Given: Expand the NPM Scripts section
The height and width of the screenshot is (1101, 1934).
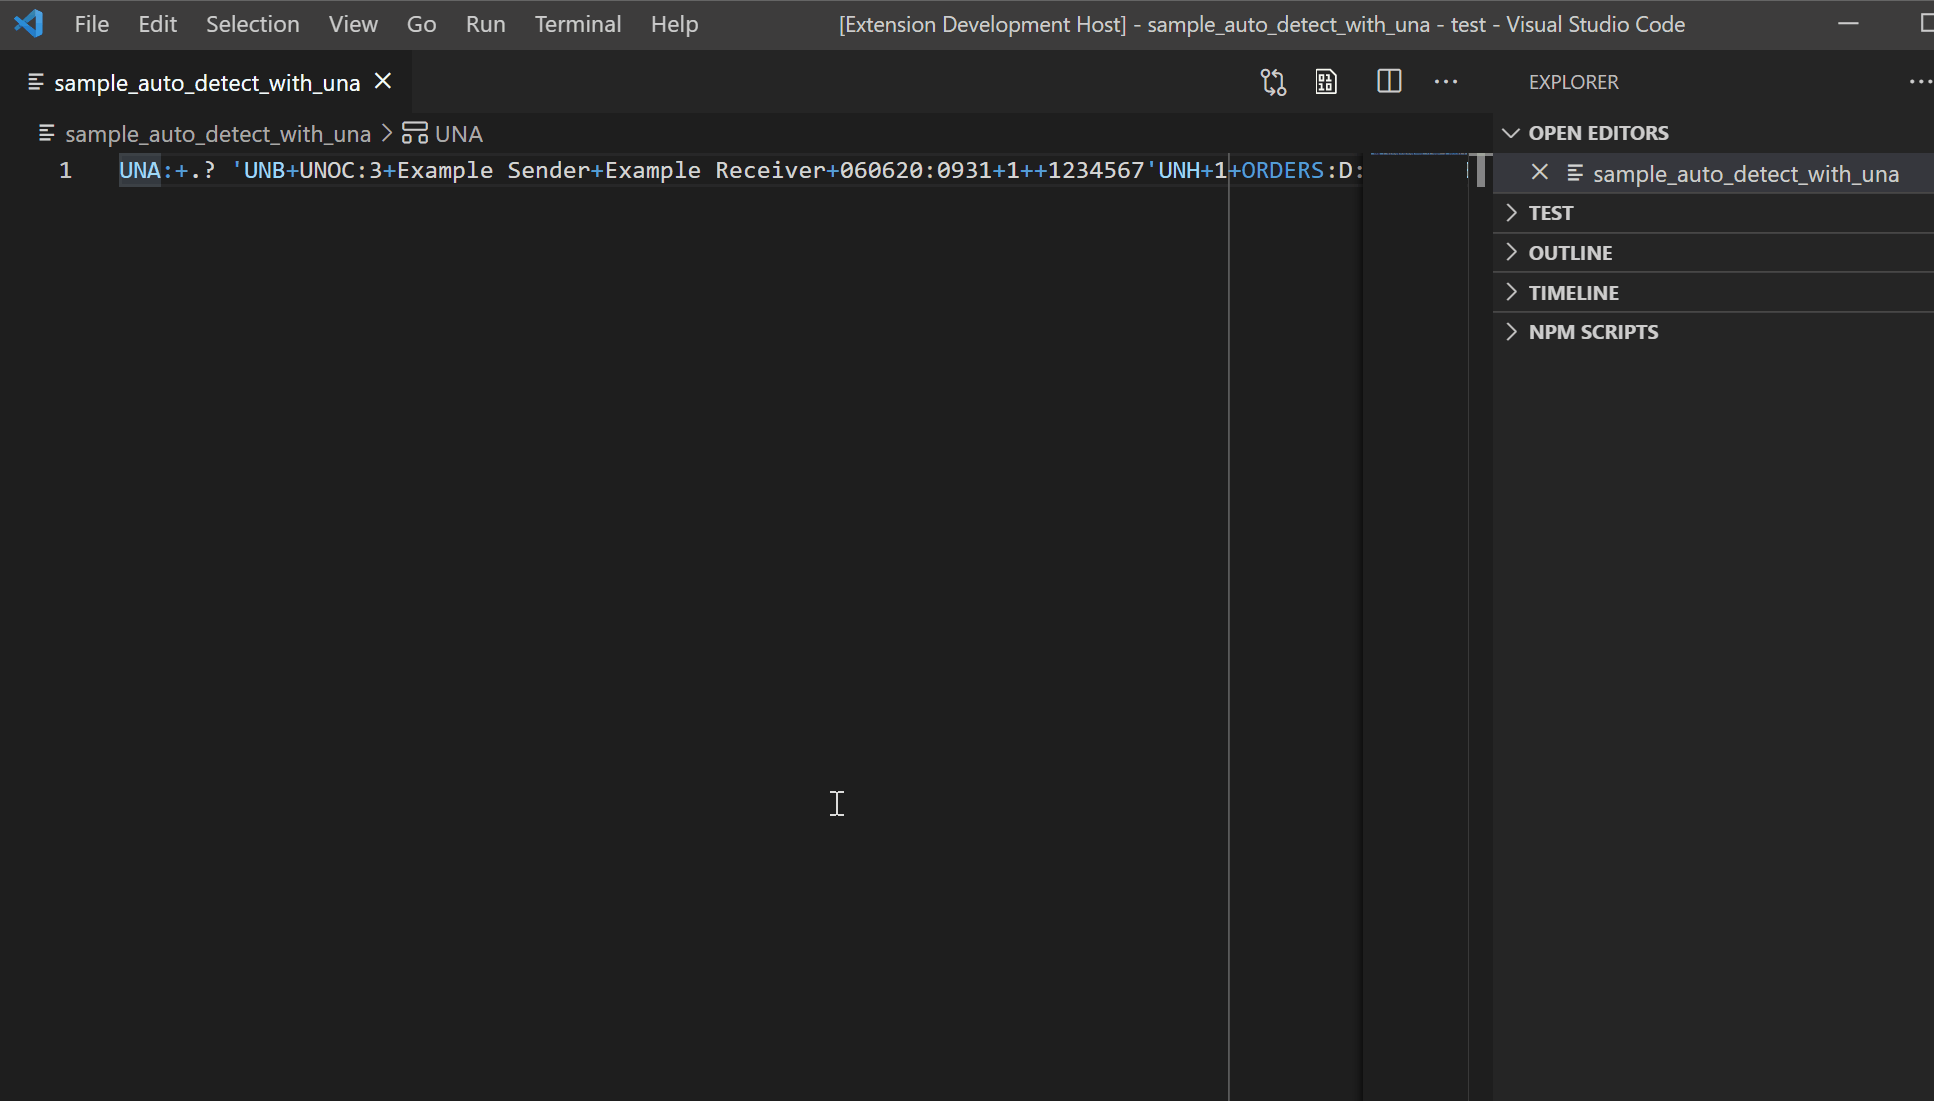Looking at the screenshot, I should coord(1593,332).
